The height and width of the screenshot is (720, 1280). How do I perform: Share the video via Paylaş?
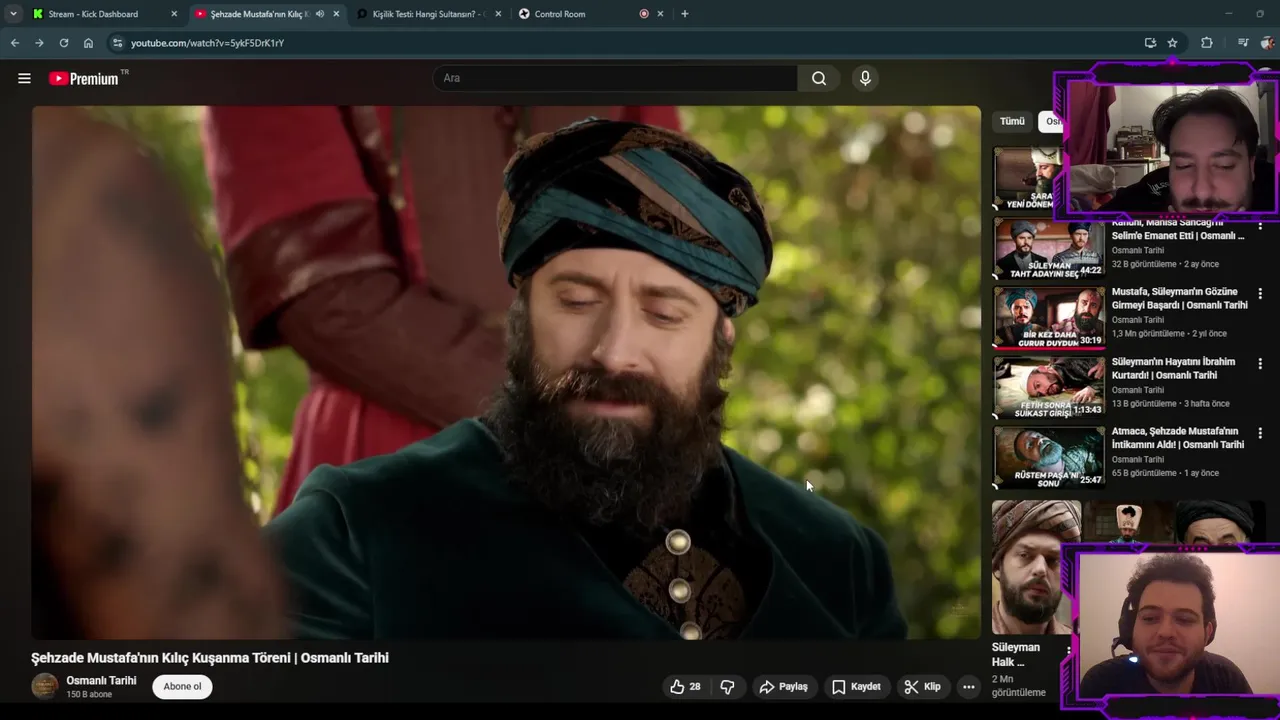[x=783, y=687]
